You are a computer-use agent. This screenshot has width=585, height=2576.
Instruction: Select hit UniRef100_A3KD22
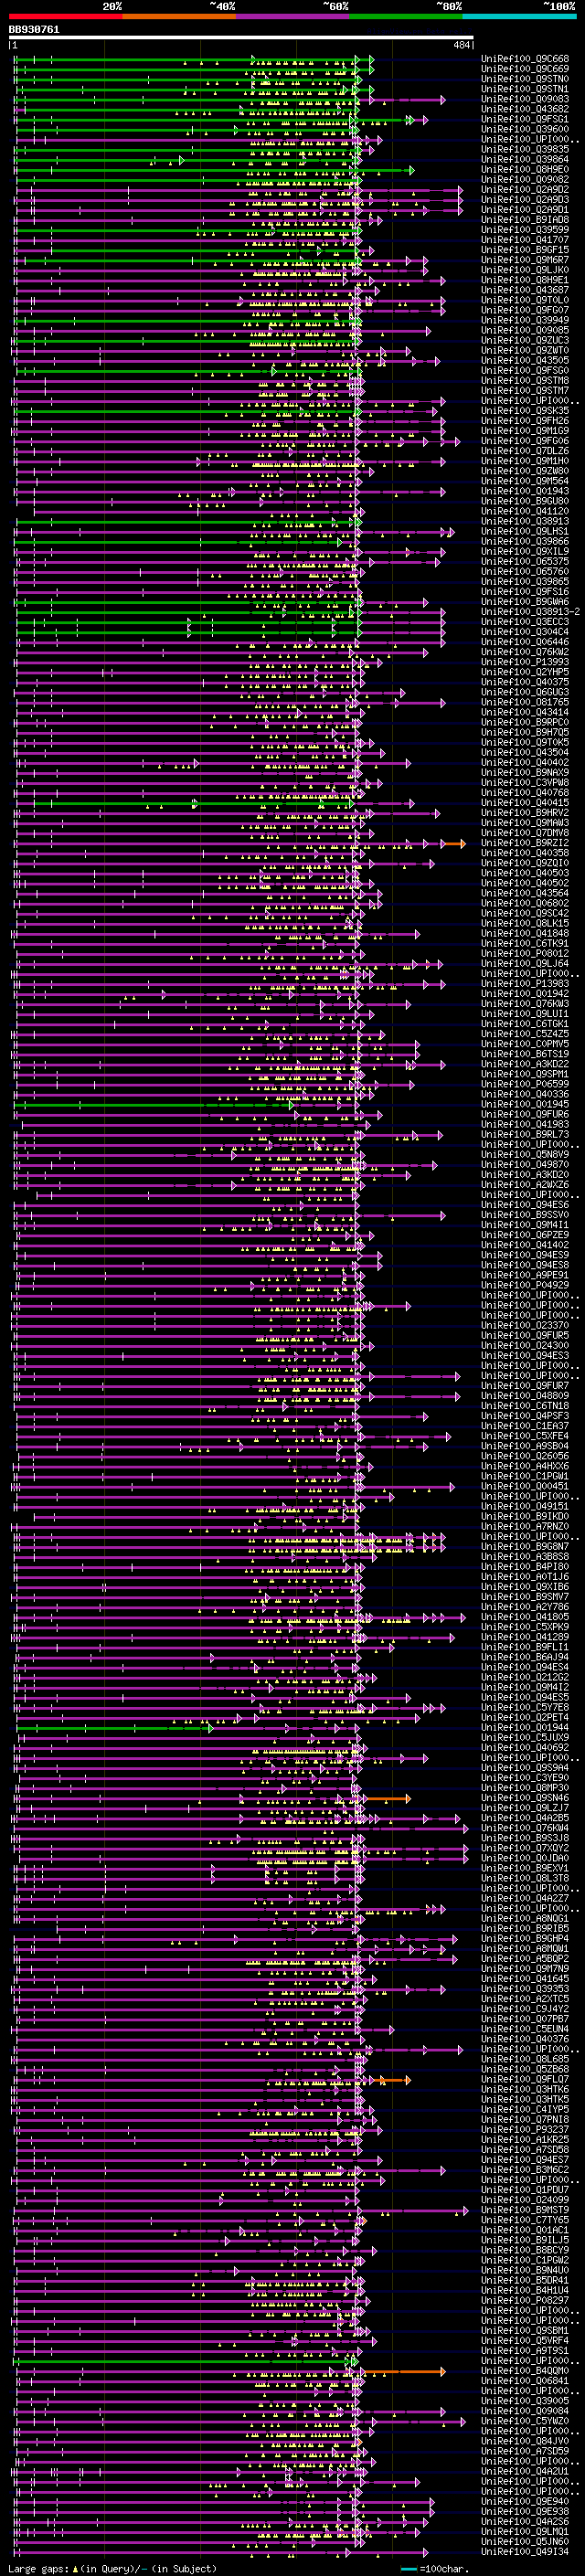coord(525,1064)
